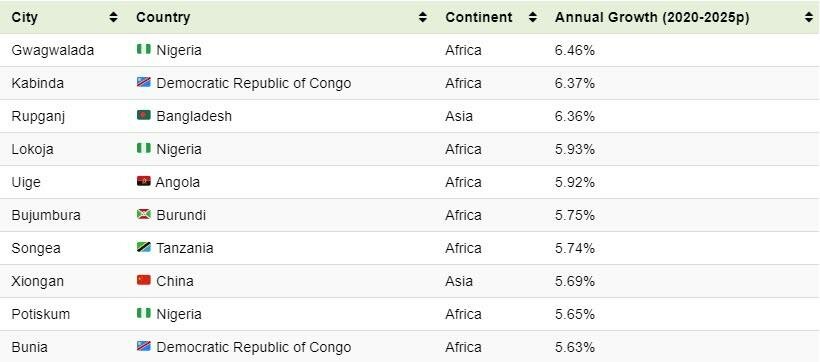Sort table by Country column arrows

(423, 17)
